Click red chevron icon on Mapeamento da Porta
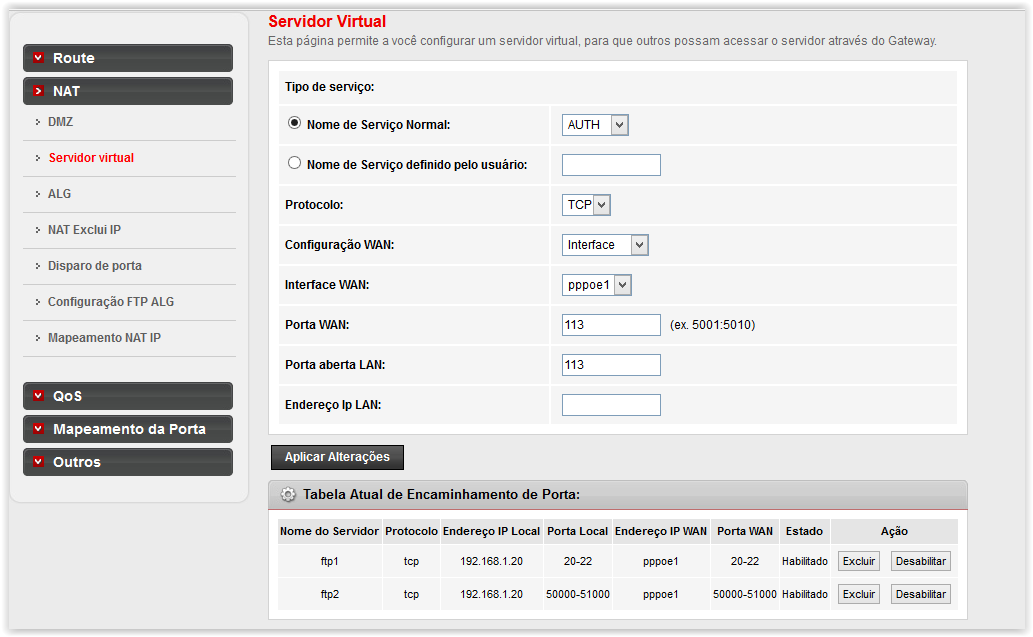This screenshot has width=1033, height=637. 39,429
